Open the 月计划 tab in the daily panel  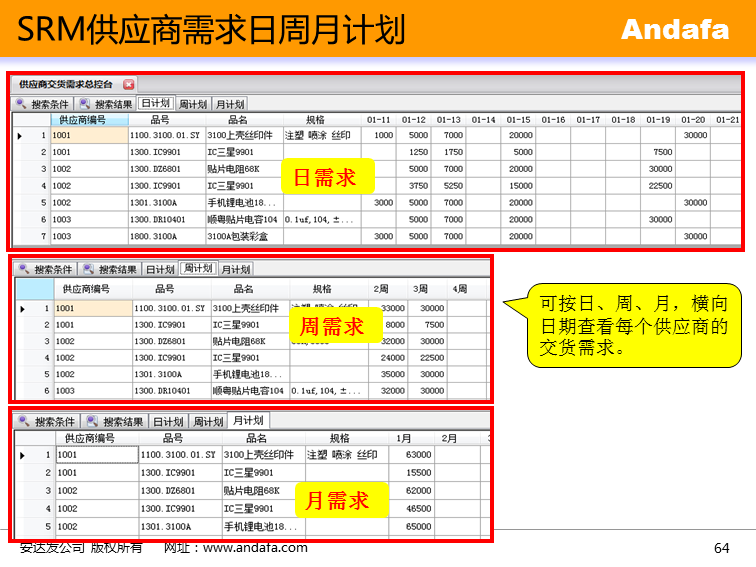click(229, 104)
